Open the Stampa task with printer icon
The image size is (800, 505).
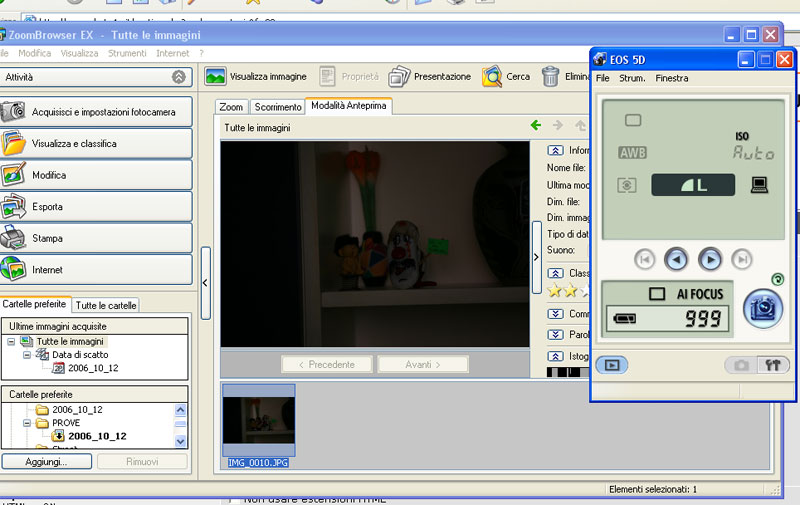[x=96, y=238]
